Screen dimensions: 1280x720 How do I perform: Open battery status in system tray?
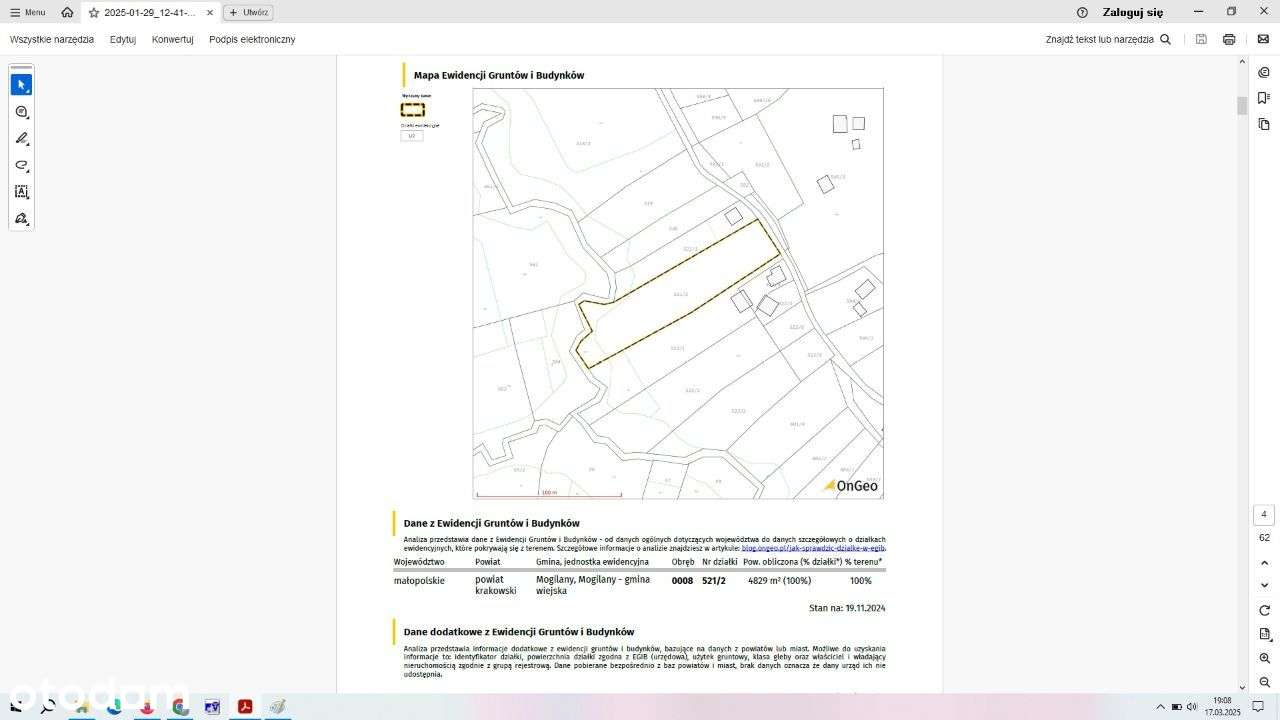pos(1176,707)
